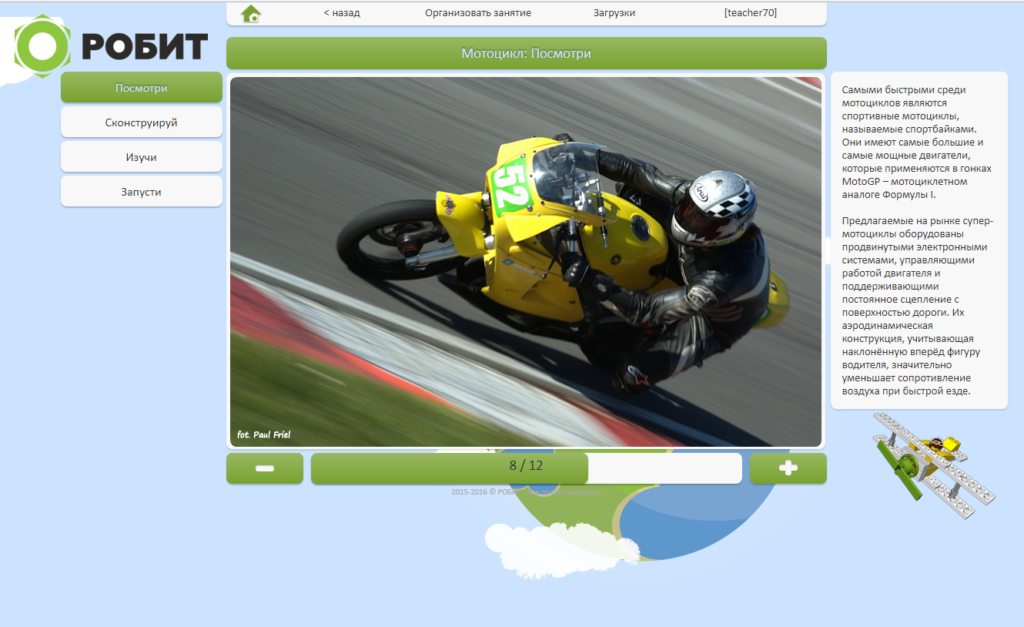Click the empty white part of progress bar

(664, 468)
